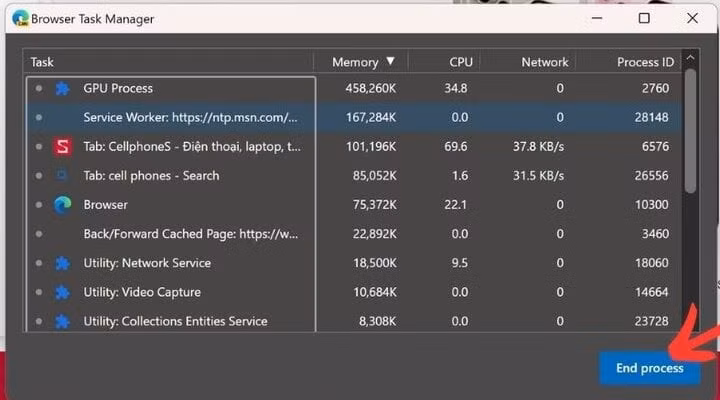This screenshot has width=720, height=400.
Task: Select the Tab: cell phones - Search row
Action: click(x=354, y=175)
